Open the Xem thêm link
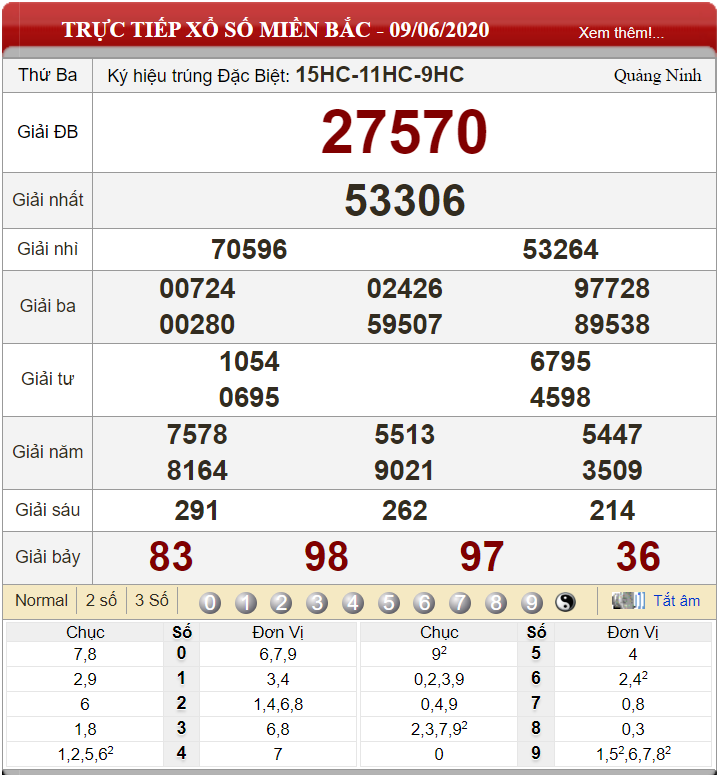The width and height of the screenshot is (723, 775). [621, 33]
